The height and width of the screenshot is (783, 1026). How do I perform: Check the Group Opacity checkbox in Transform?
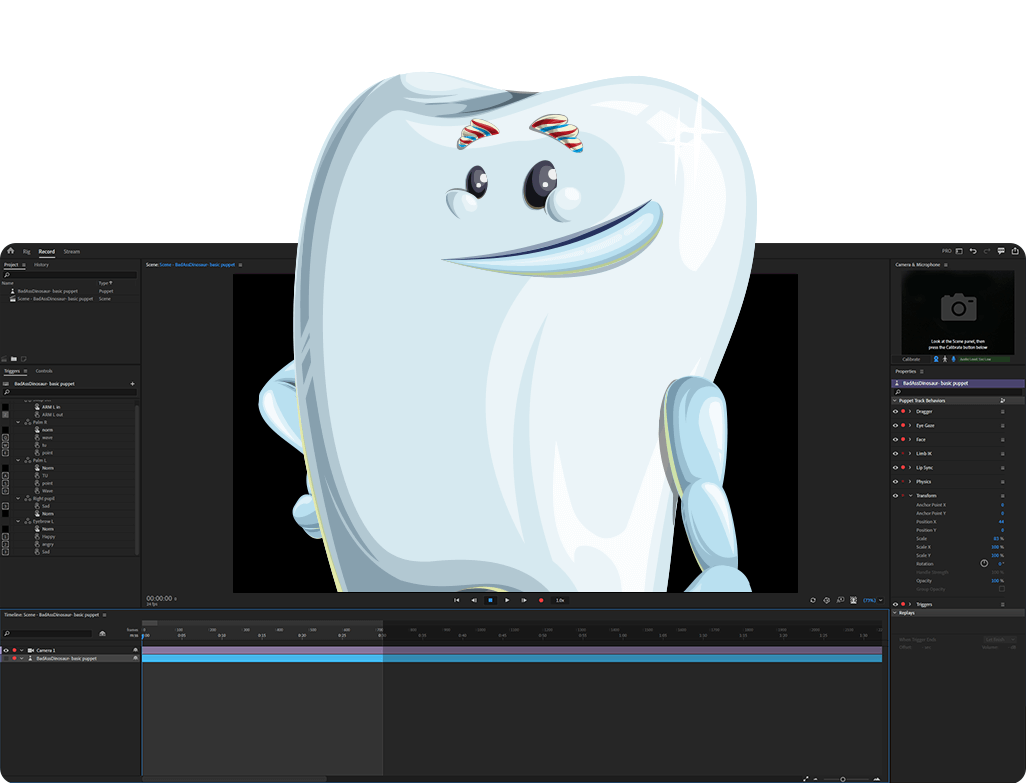(1001, 588)
